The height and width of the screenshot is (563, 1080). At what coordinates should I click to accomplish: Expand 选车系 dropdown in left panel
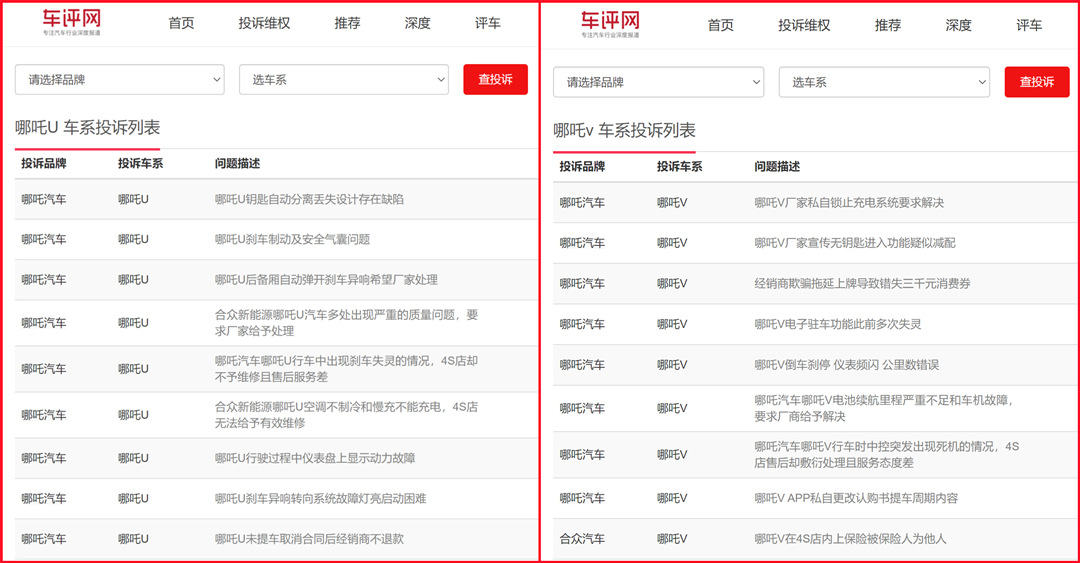tap(344, 79)
